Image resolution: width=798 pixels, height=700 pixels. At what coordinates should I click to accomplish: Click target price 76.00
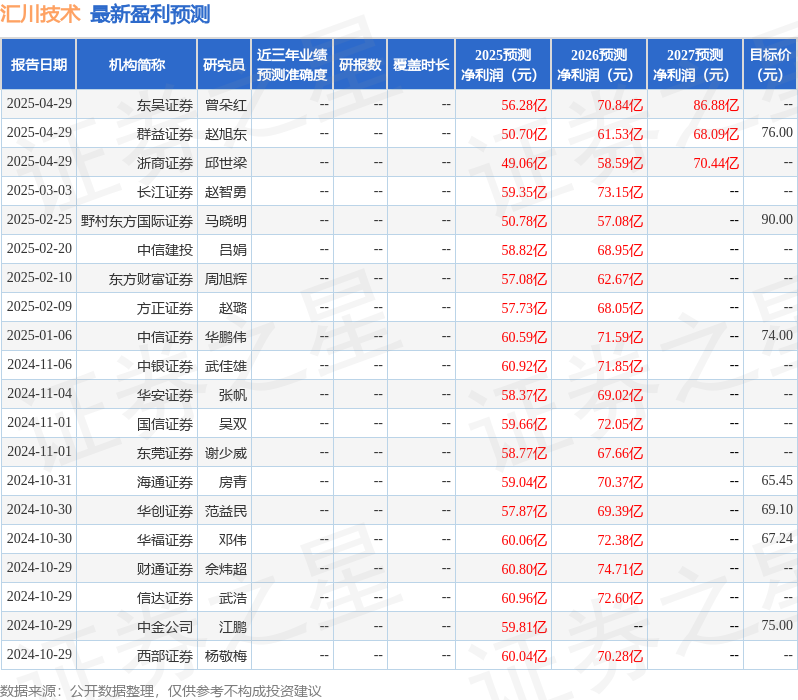(777, 132)
